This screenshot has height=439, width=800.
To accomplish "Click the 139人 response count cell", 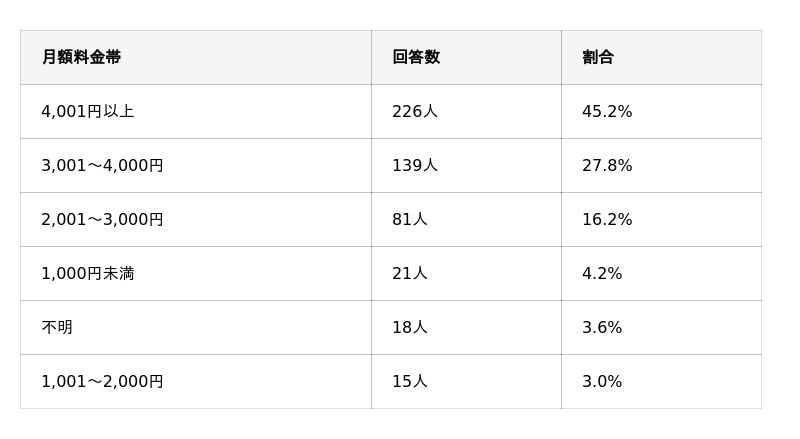I will coord(415,165).
